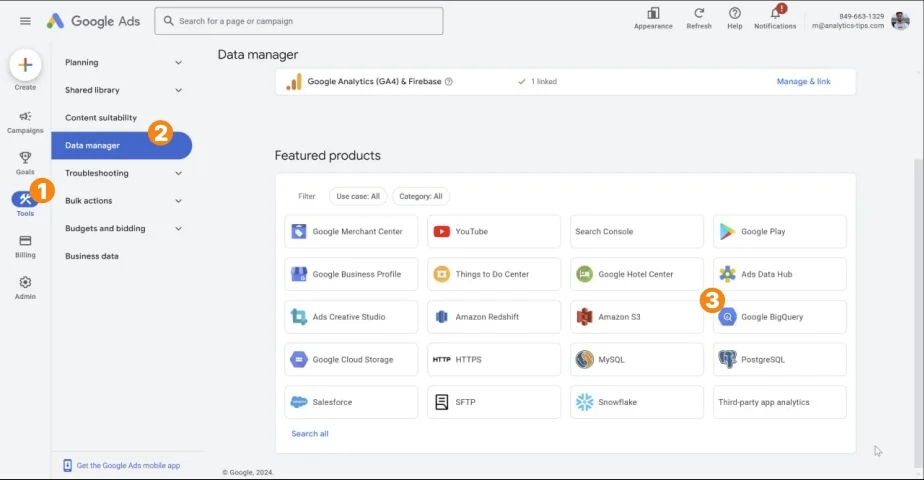Open the Use case: All filter
924x480 pixels.
pos(358,196)
